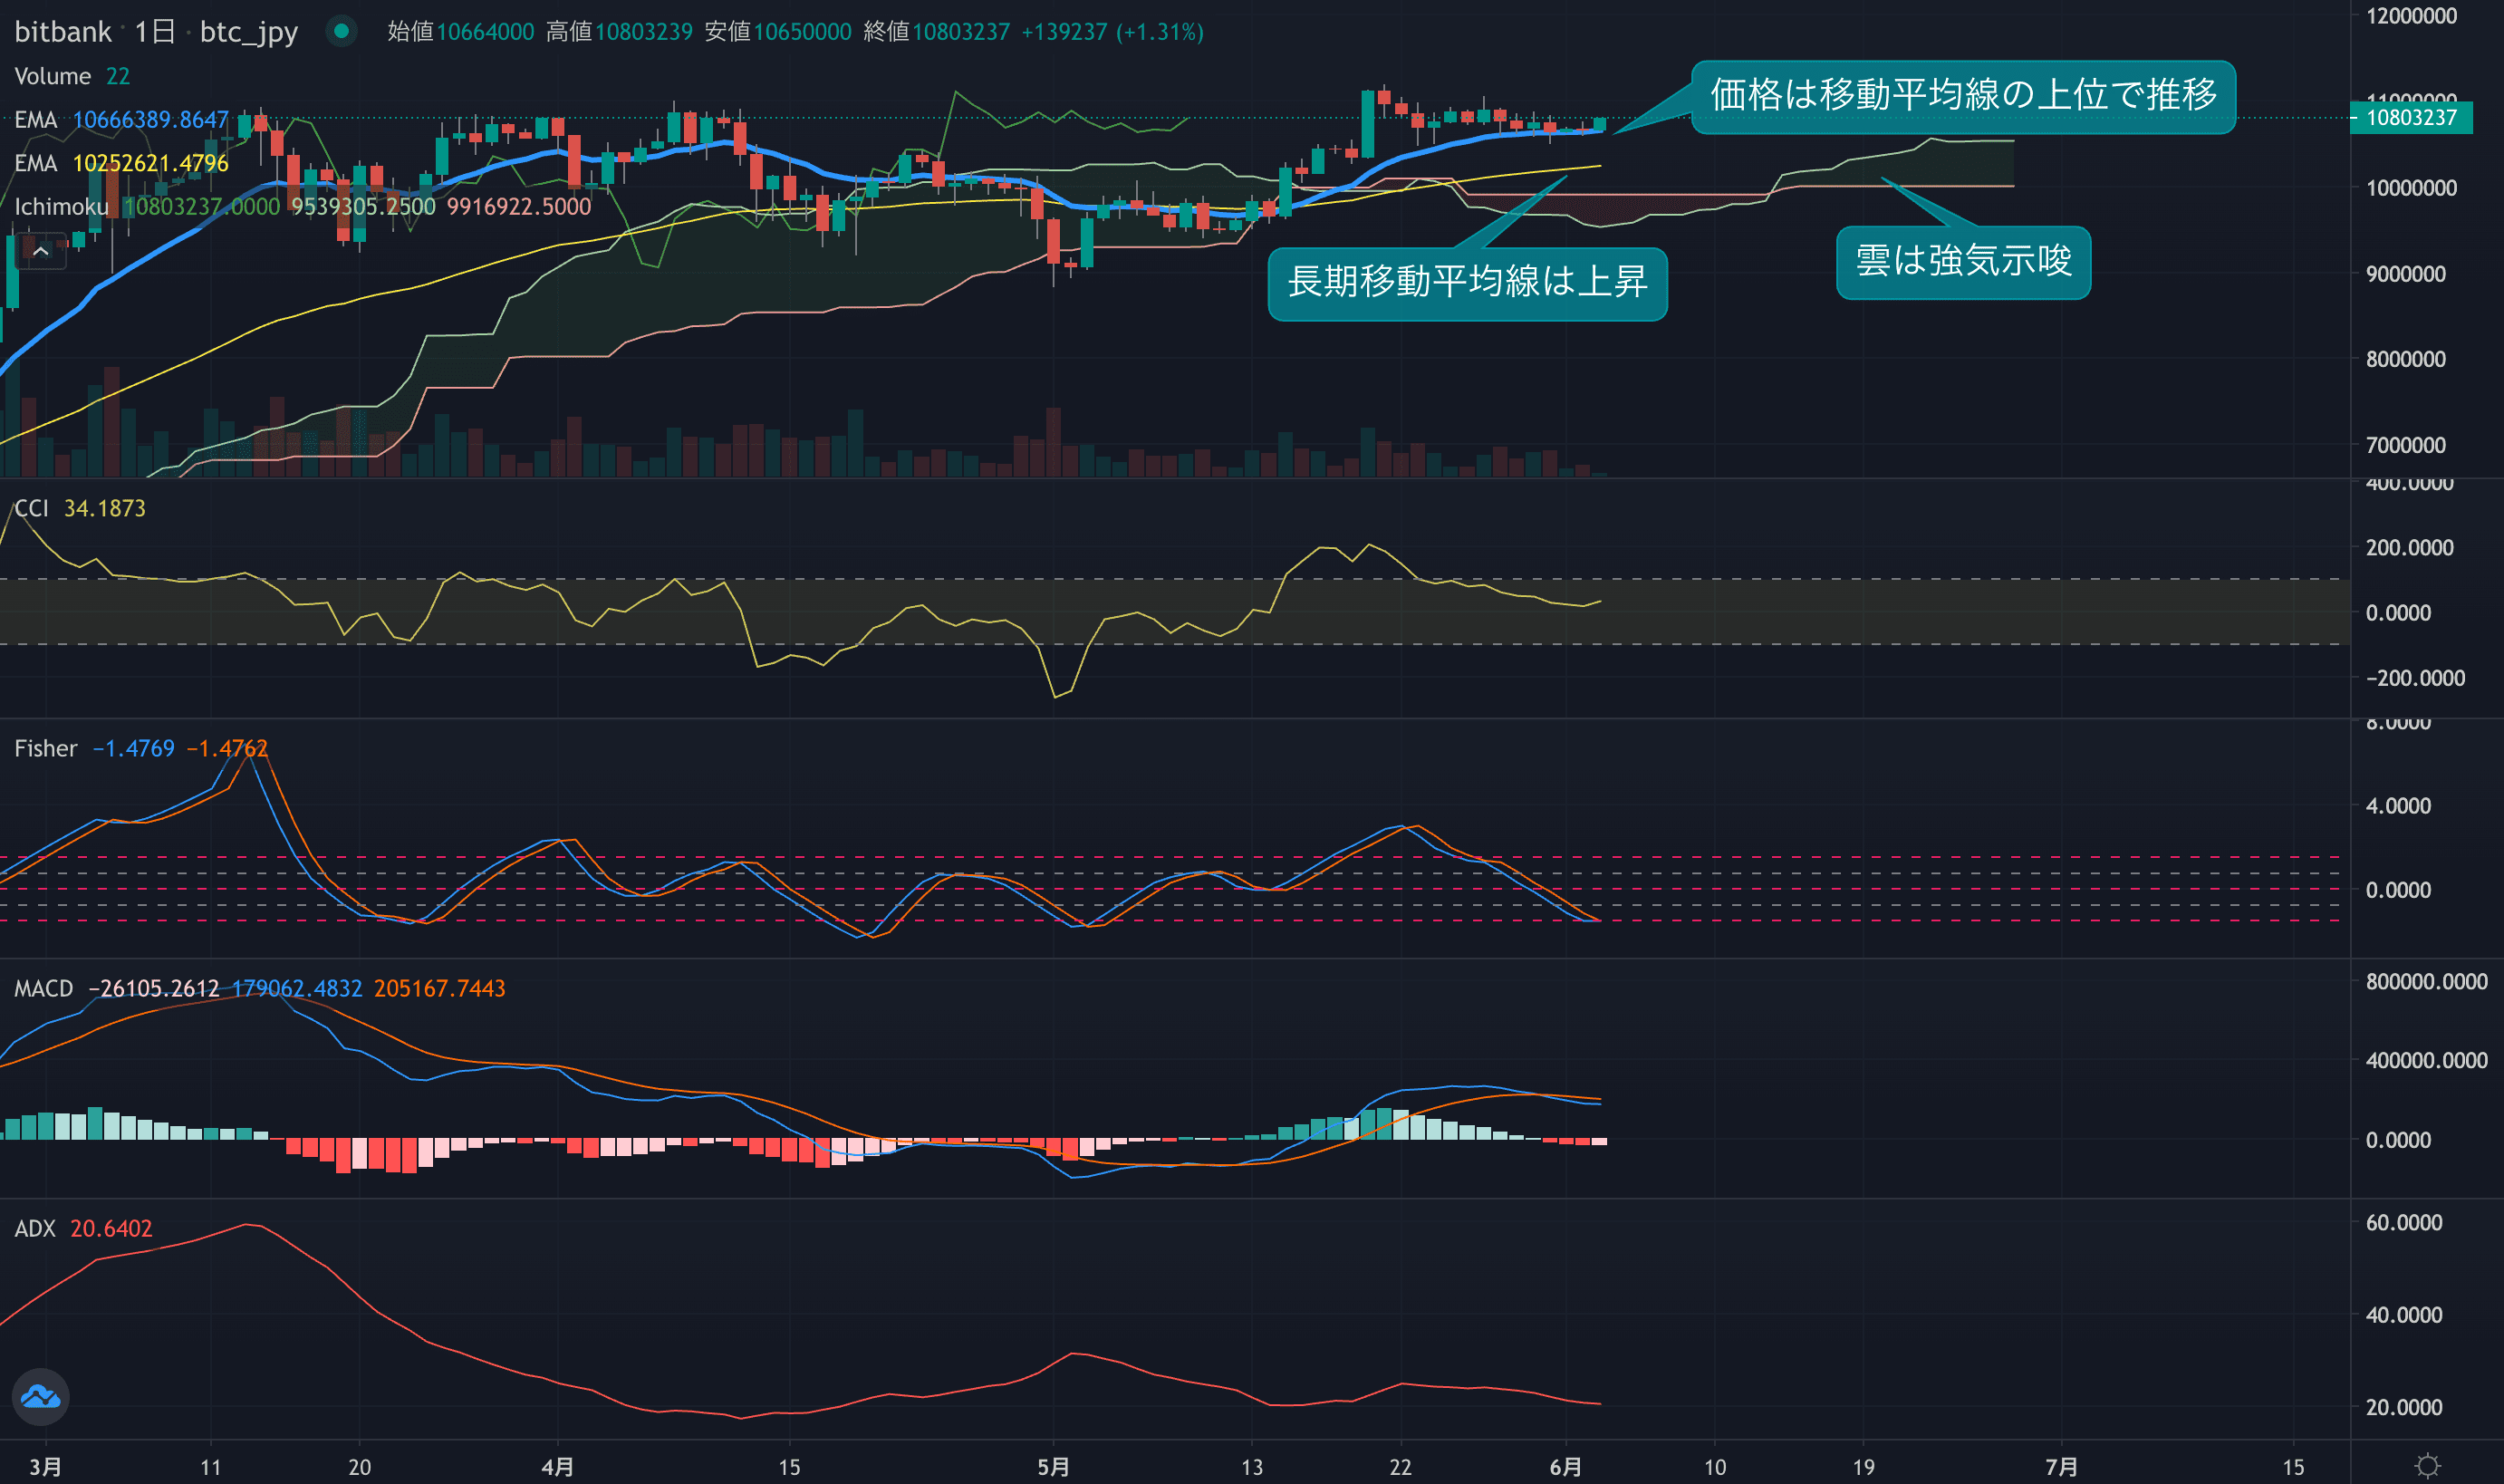This screenshot has height=1484, width=2504.
Task: Click the CCI indicator label
Action: click(31, 508)
